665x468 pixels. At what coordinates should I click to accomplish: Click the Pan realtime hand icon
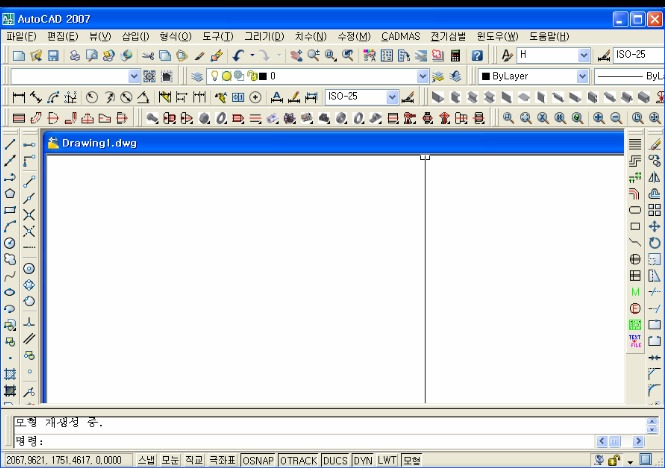tap(296, 56)
